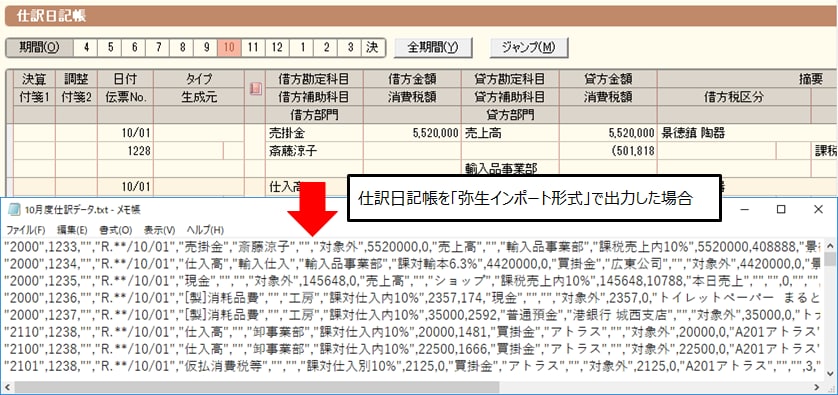838x395 pixels.
Task: Click the 期間(O) button
Action: pos(40,47)
